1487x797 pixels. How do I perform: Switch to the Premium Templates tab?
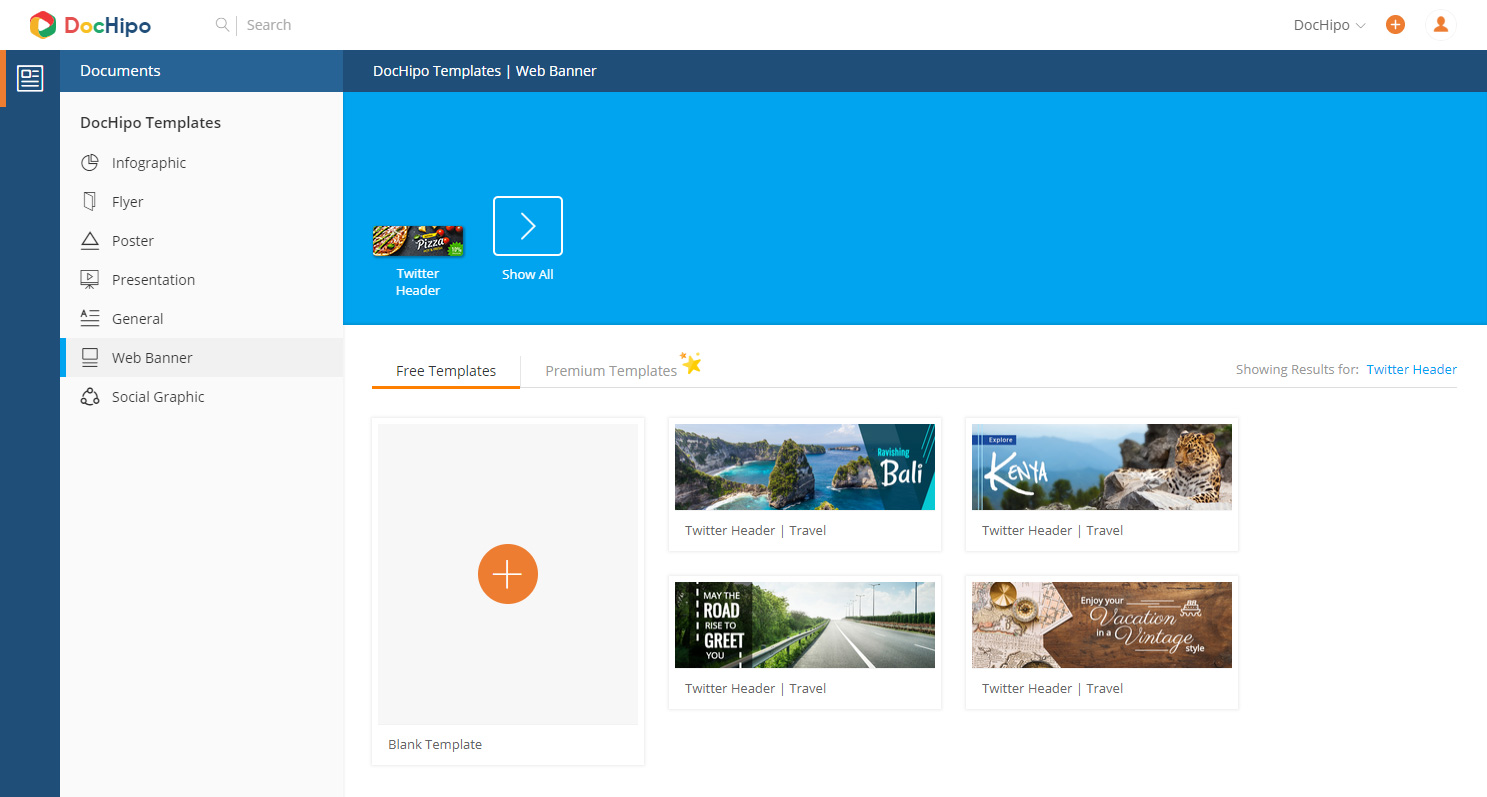point(611,370)
